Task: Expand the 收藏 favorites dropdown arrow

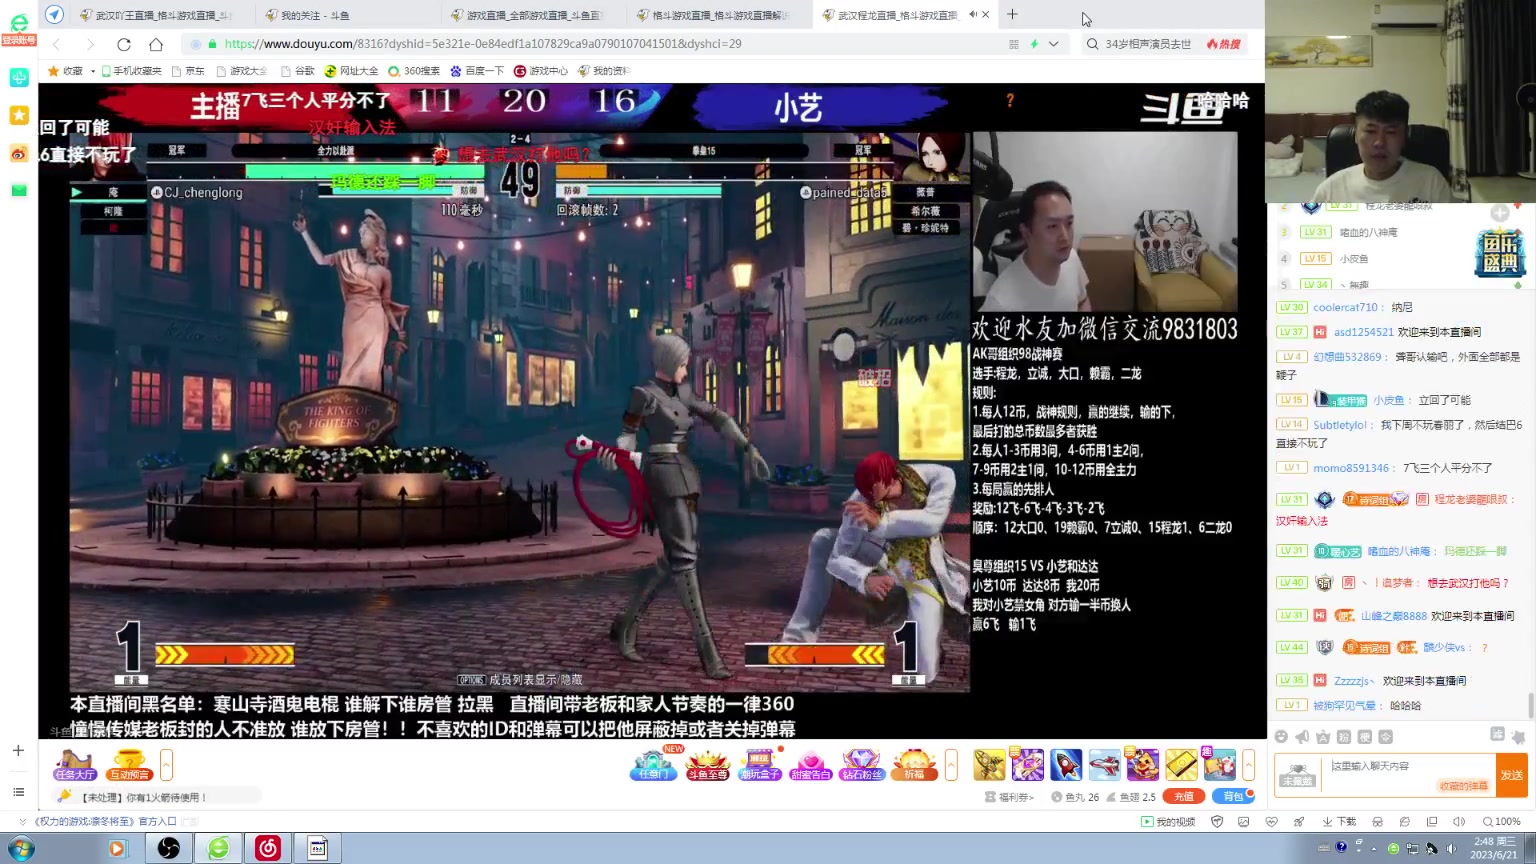Action: point(93,71)
